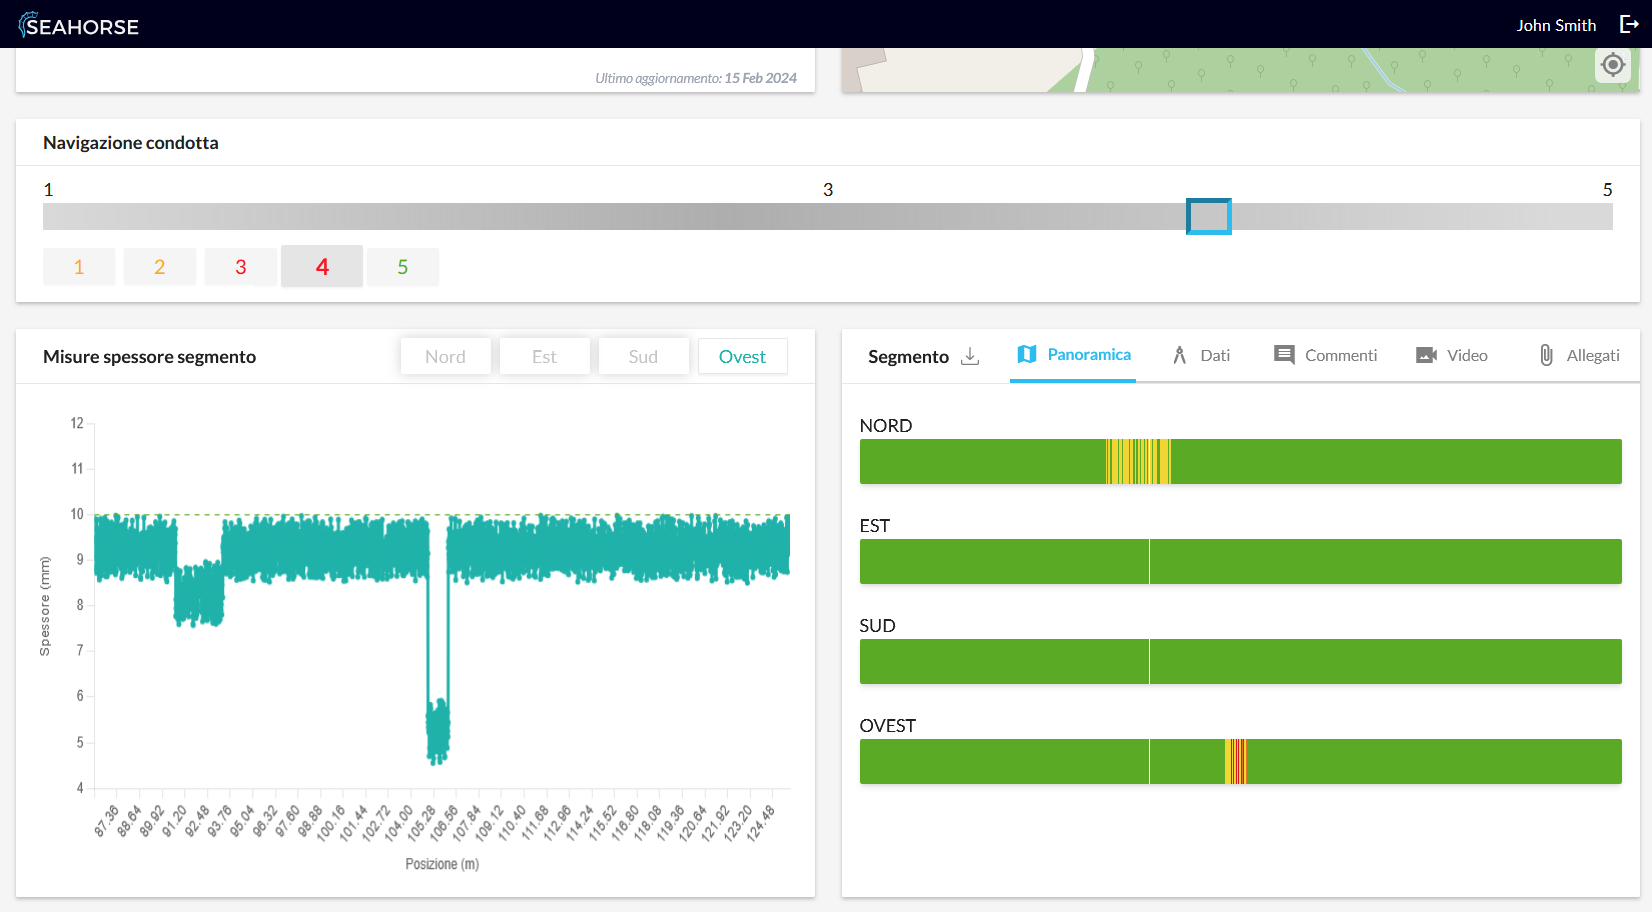Click the map locate-me target icon
Viewport: 1652px width, 912px height.
(1612, 65)
